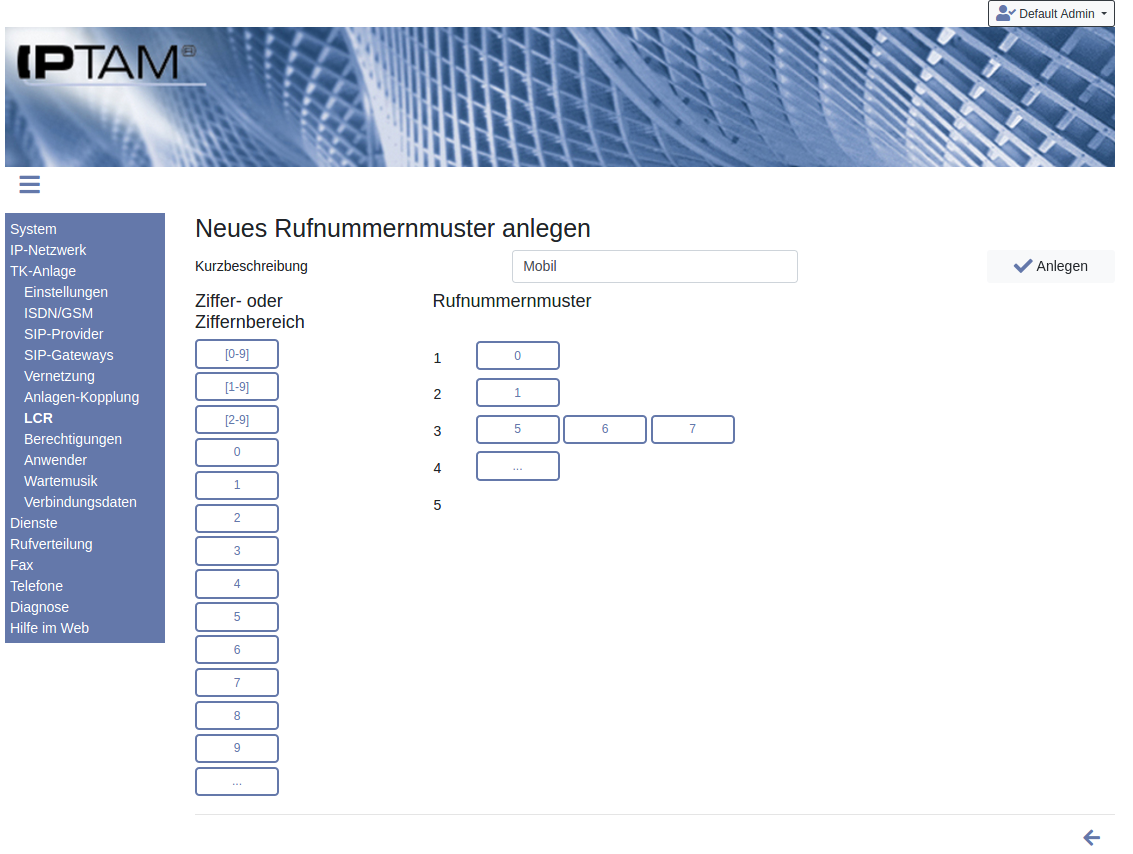Click the wildcard '...' button in digit list
The image size is (1133, 854).
pyautogui.click(x=237, y=782)
